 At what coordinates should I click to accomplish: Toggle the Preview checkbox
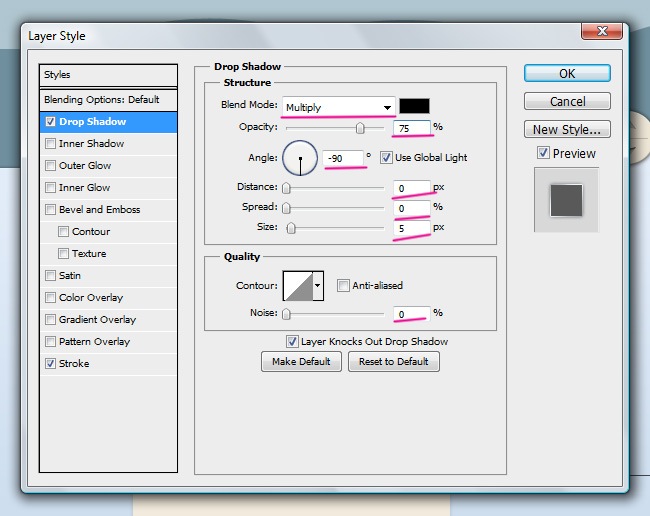pyautogui.click(x=543, y=153)
